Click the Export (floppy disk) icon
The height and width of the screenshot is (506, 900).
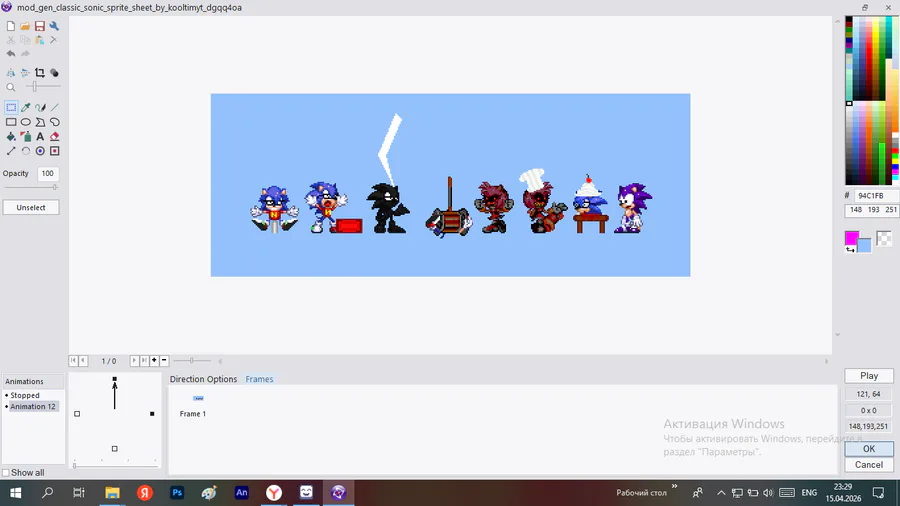[x=40, y=26]
